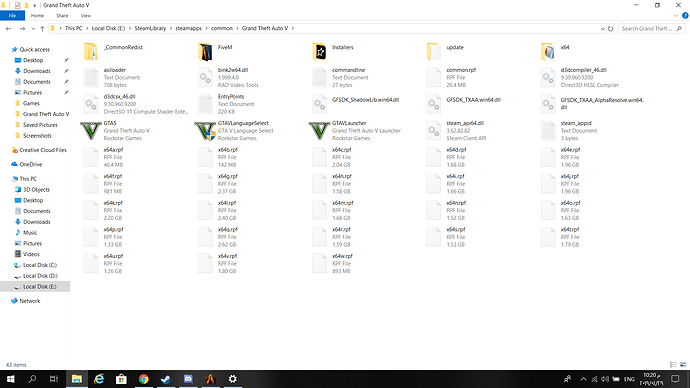Viewport: 690px width, 388px height.
Task: Select the _CommonRedist folder icon
Action: point(91,52)
